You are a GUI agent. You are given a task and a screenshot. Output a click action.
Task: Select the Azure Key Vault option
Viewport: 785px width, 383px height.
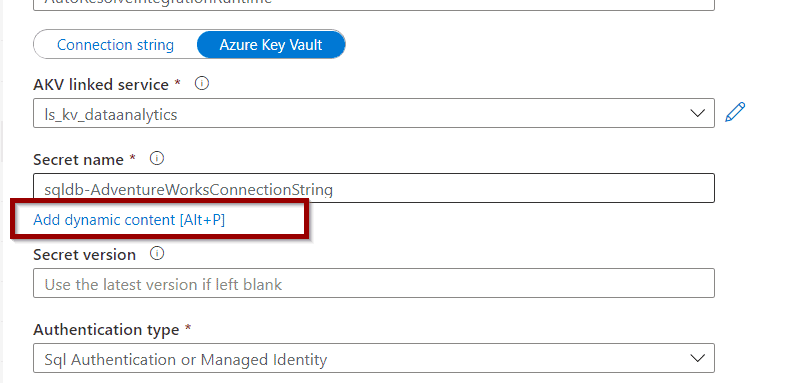click(271, 45)
